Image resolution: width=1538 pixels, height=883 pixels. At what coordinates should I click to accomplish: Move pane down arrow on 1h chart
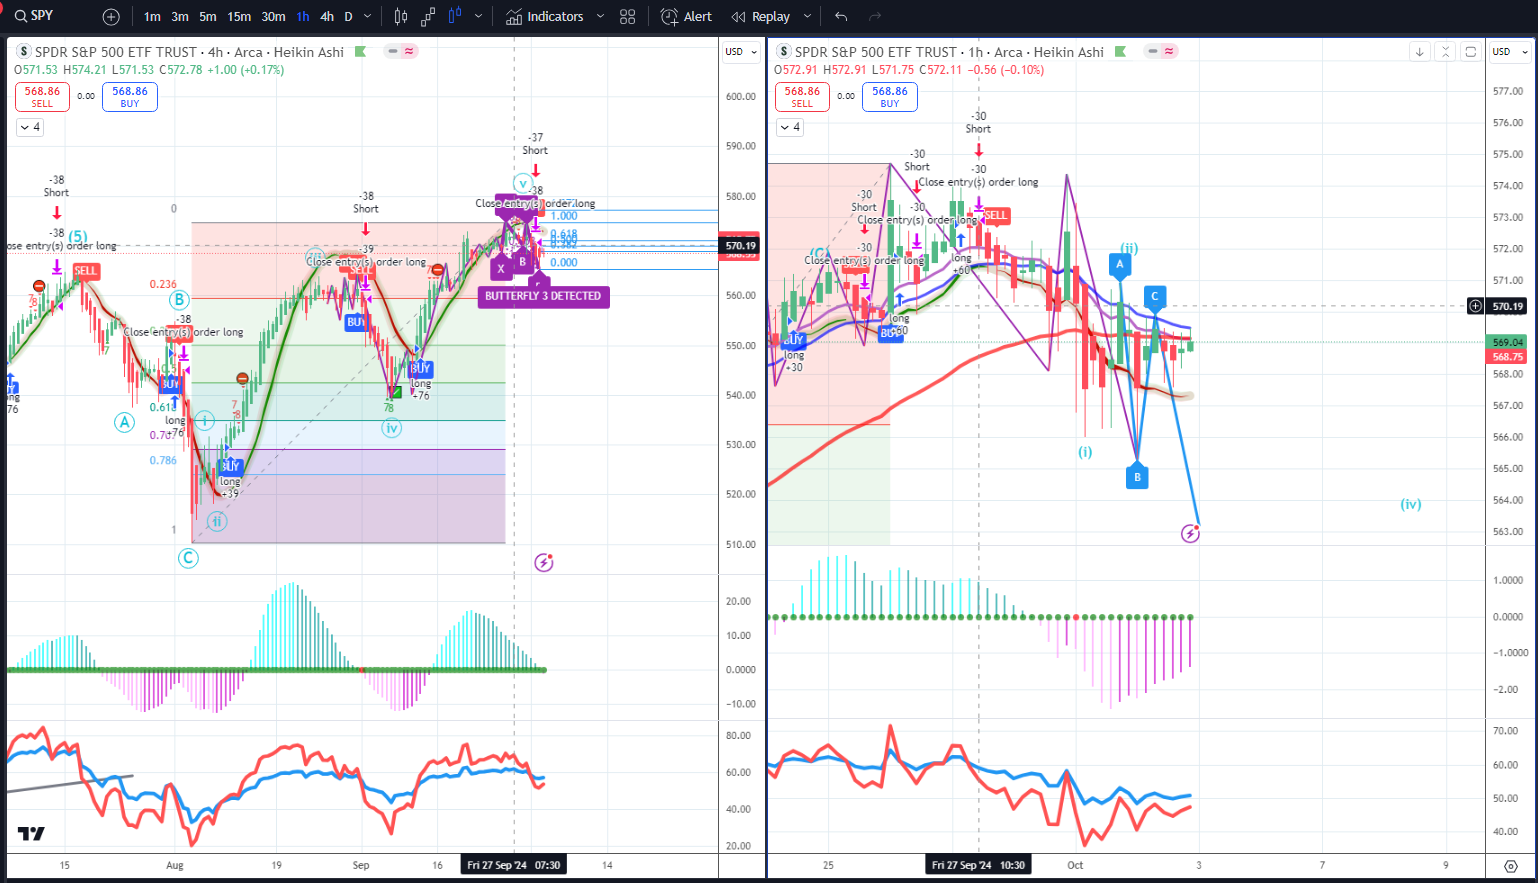(1419, 52)
